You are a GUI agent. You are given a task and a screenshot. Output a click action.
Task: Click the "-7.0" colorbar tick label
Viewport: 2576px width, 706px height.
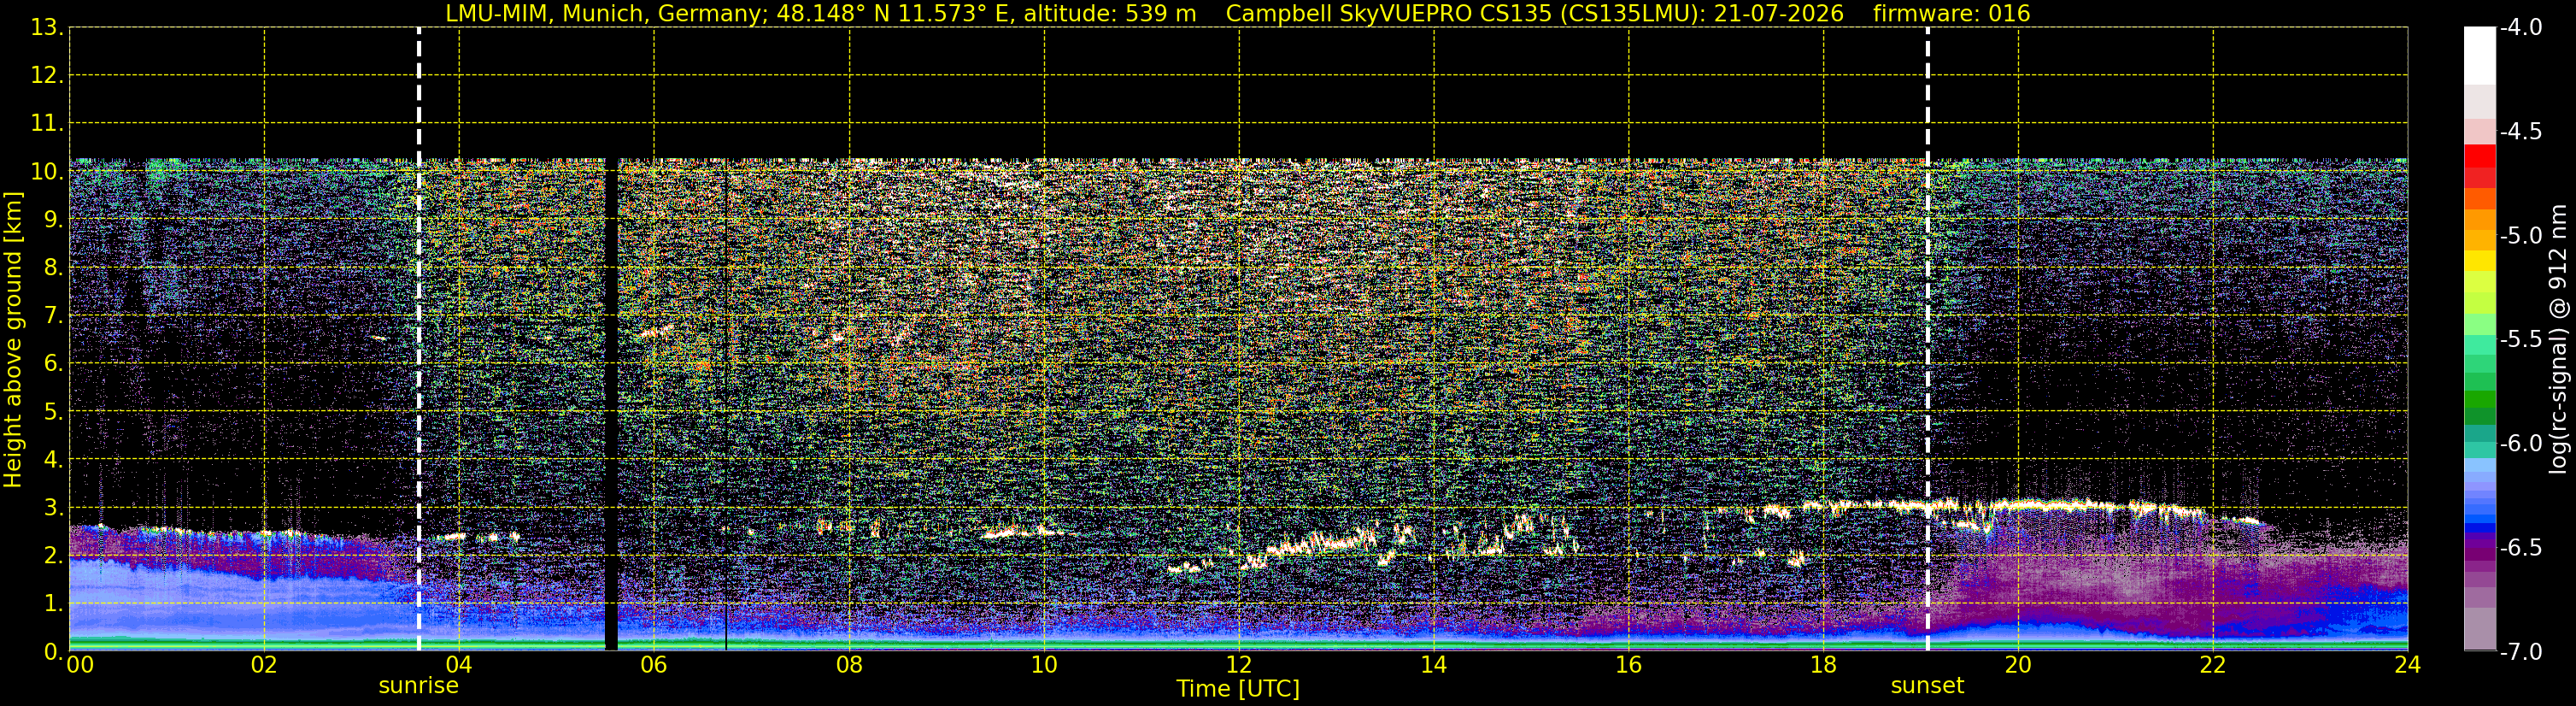pyautogui.click(x=2521, y=652)
